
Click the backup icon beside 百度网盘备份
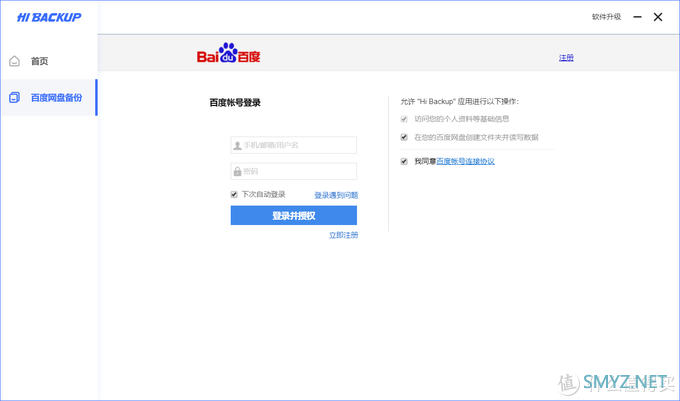(x=14, y=98)
